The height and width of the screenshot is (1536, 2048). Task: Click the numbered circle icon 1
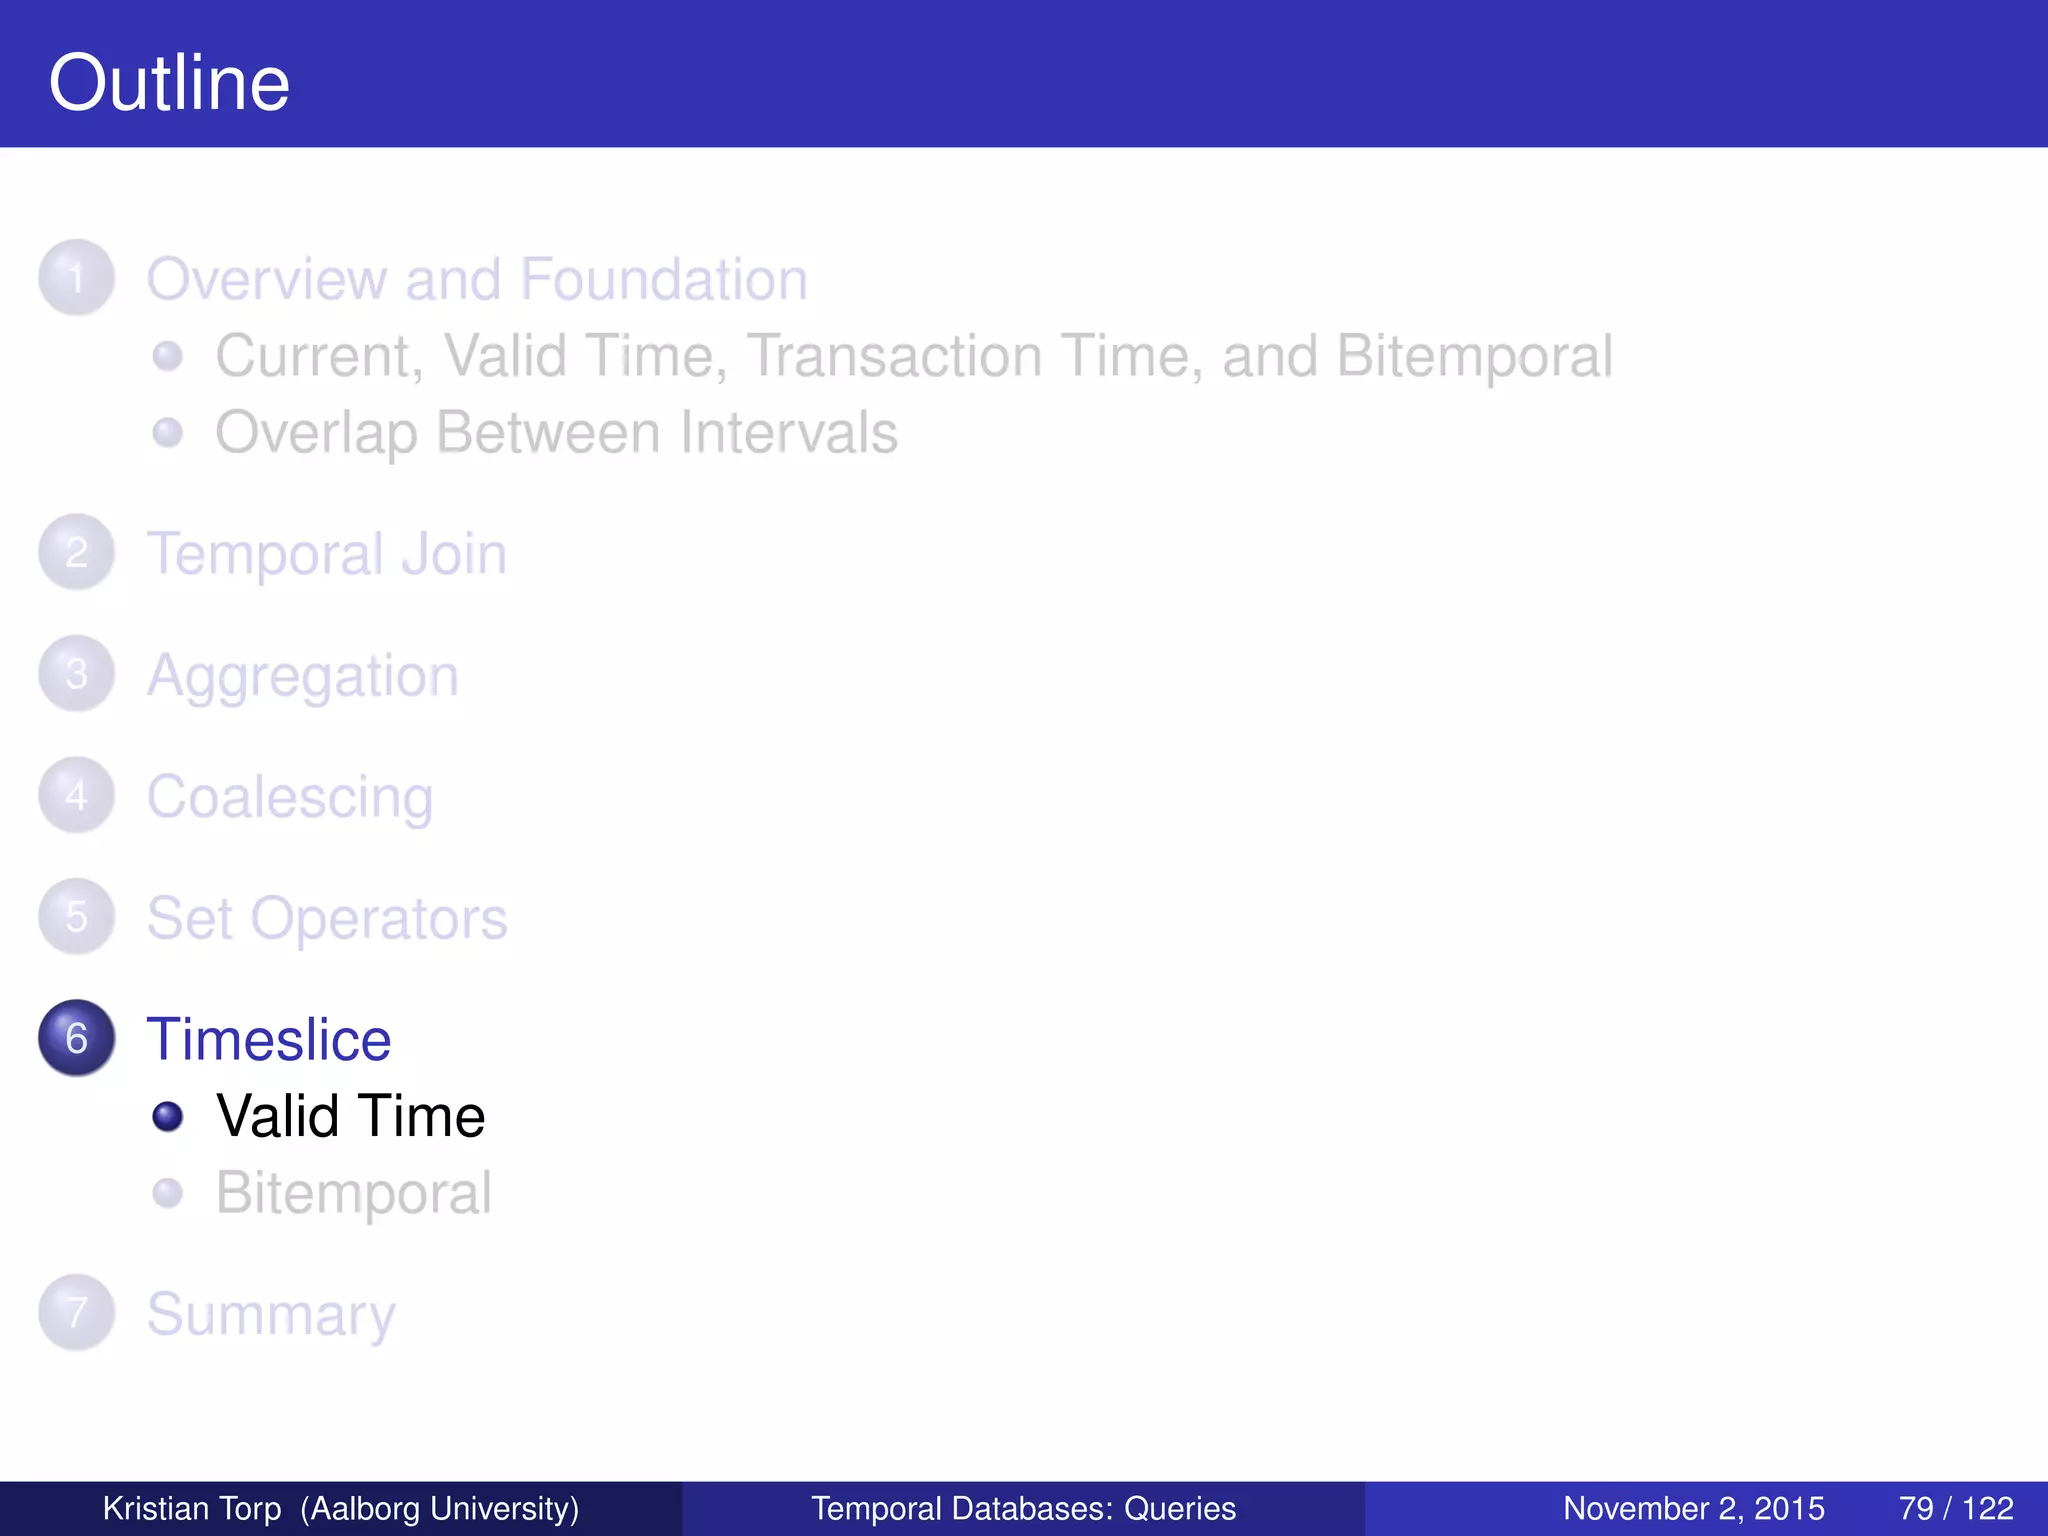point(76,277)
